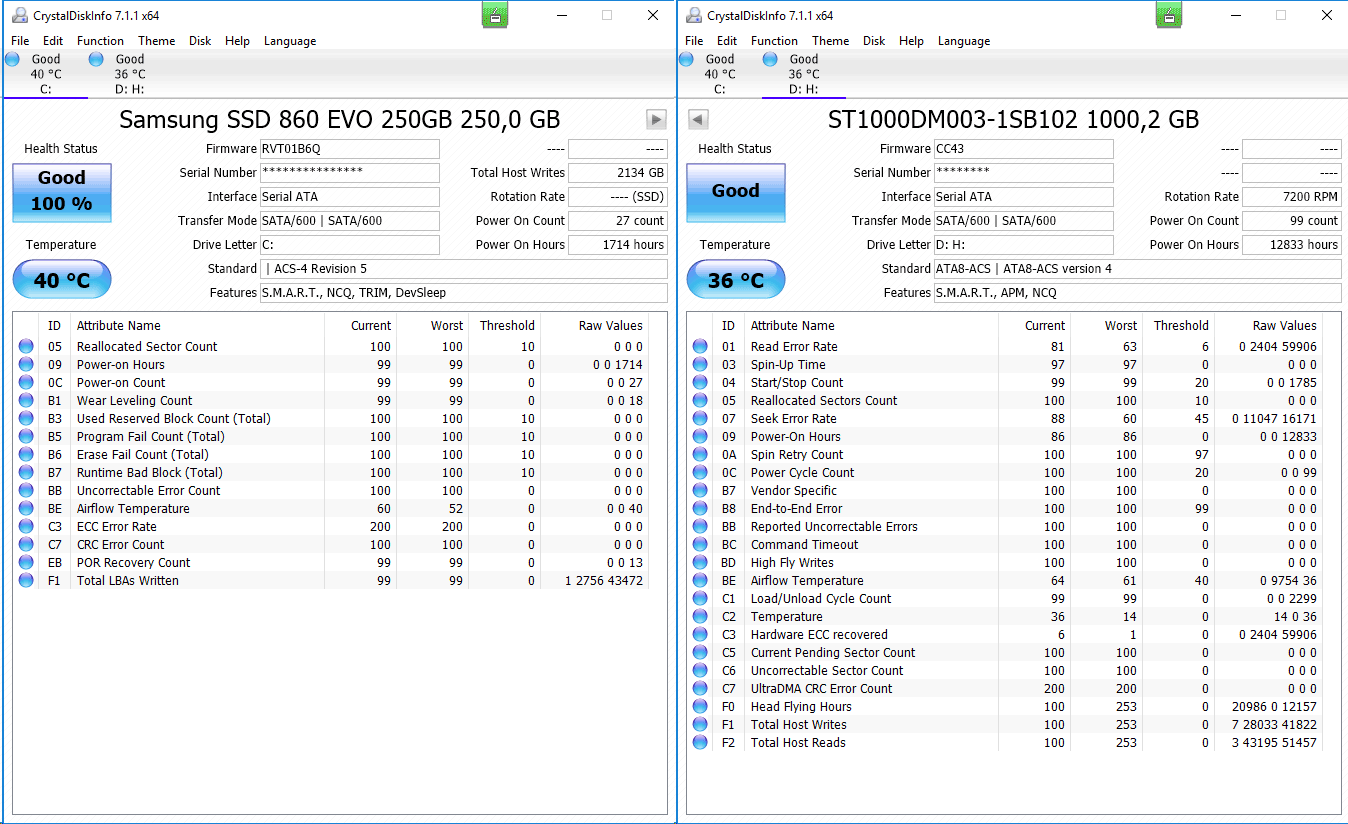This screenshot has height=824, width=1348.
Task: Click the Rotation Rate 7200 RPM field
Action: pos(1292,197)
